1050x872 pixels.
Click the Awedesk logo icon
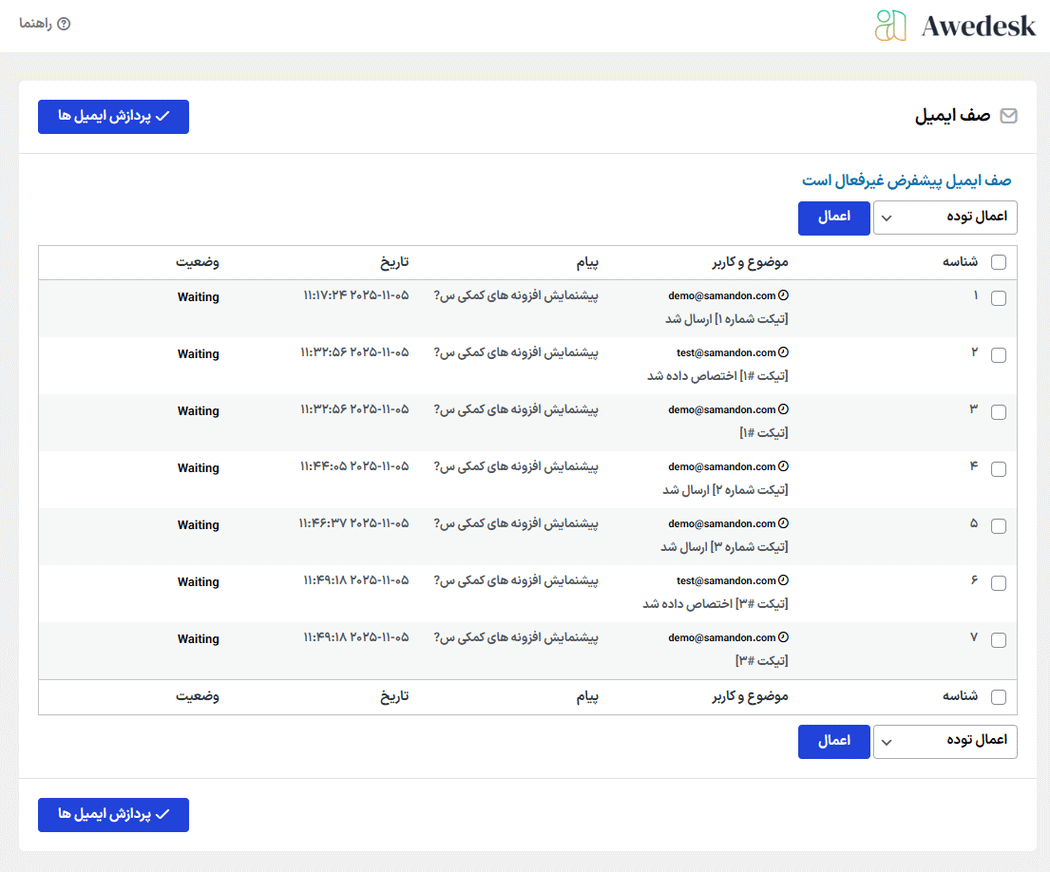[890, 26]
